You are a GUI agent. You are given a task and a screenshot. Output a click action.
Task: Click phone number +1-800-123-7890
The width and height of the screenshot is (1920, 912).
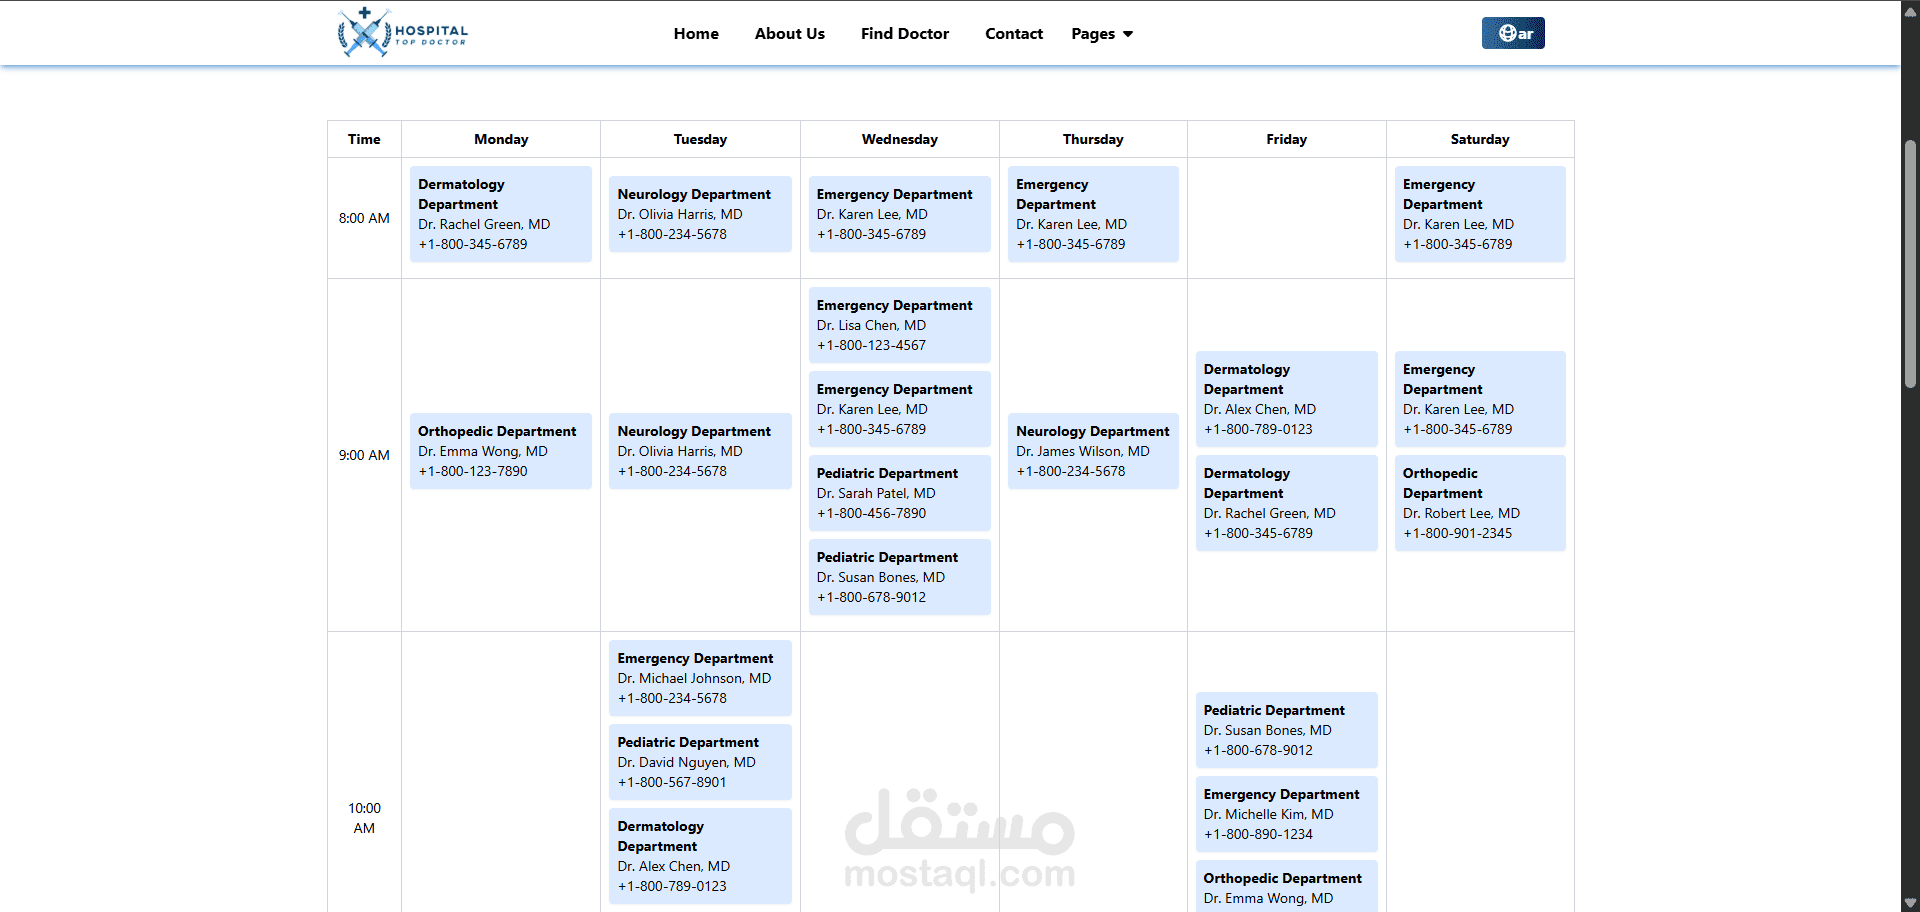[473, 471]
